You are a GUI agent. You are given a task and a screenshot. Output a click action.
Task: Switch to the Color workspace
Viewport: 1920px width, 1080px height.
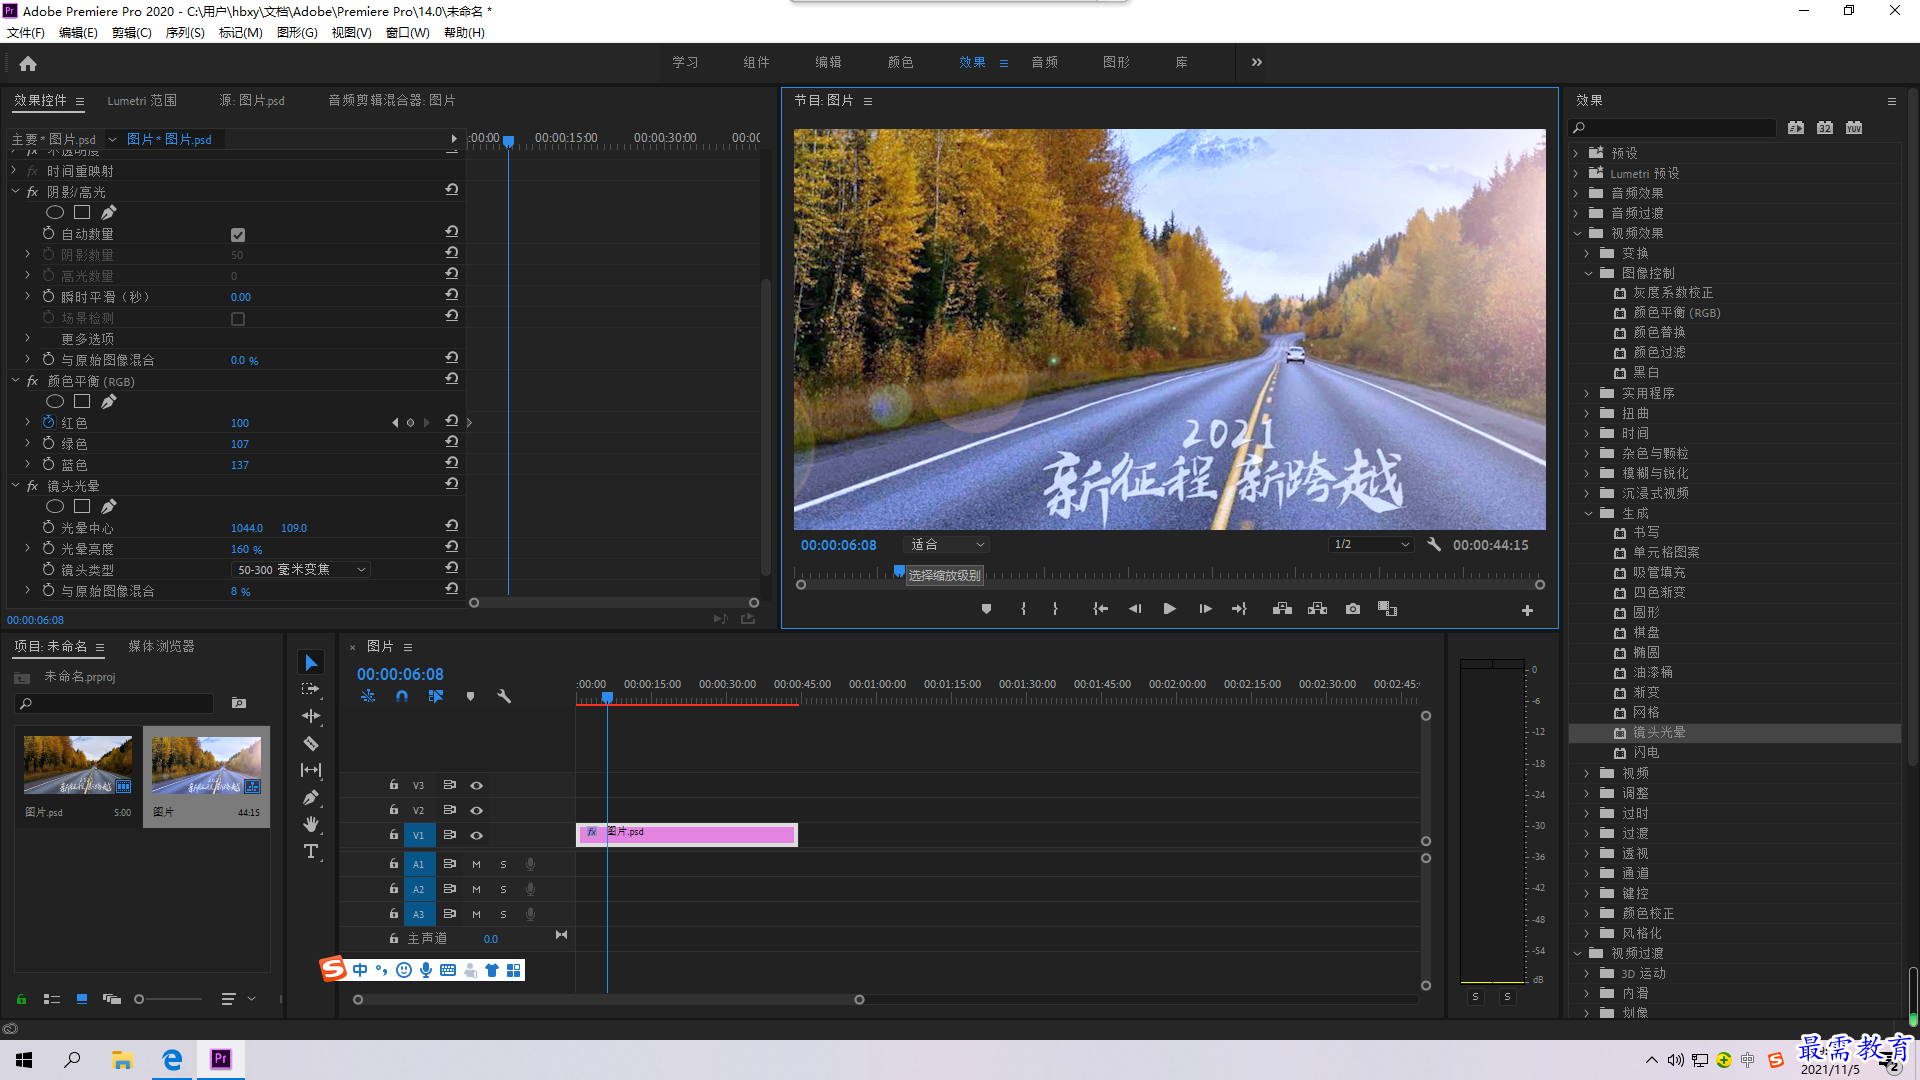(x=900, y=62)
